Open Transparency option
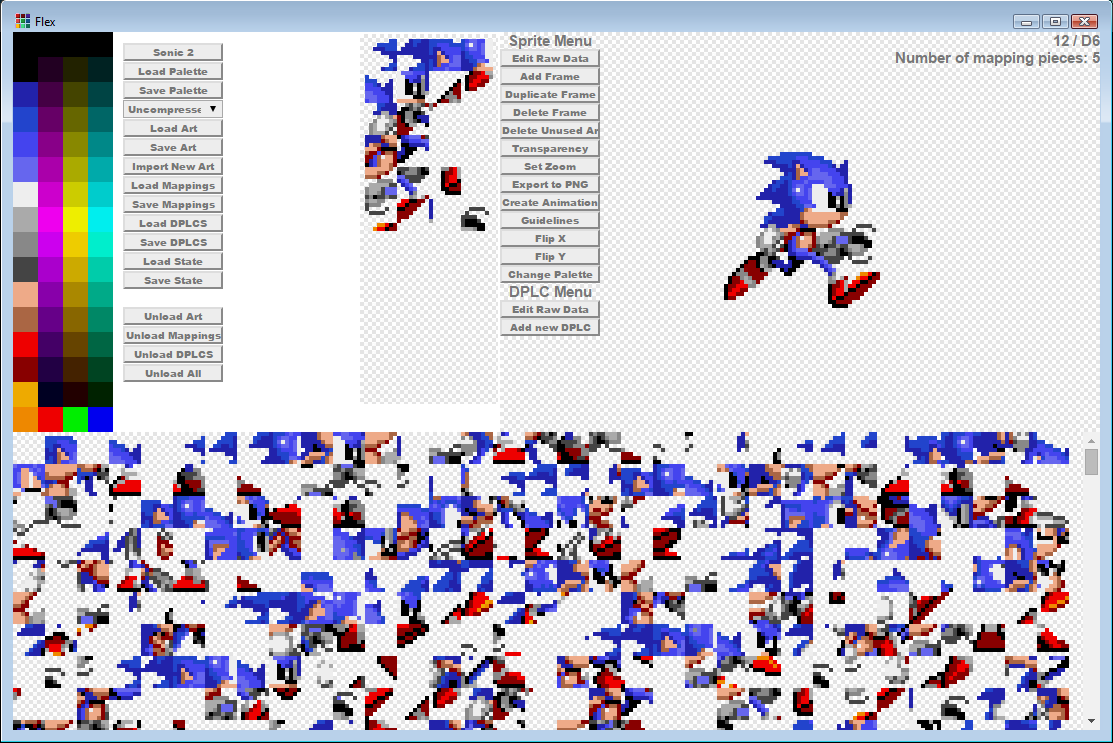1113x743 pixels. point(550,148)
